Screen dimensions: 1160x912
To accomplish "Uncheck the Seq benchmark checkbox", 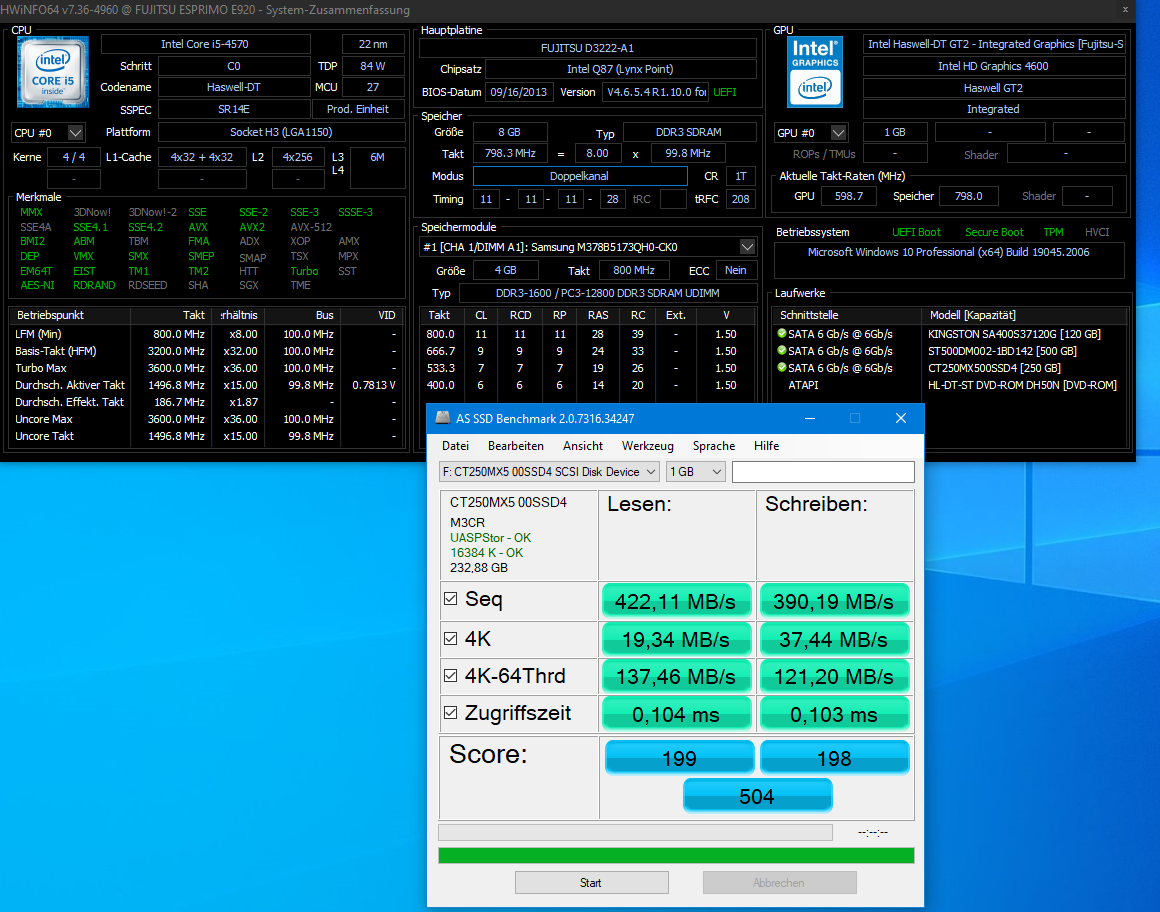I will point(450,598).
